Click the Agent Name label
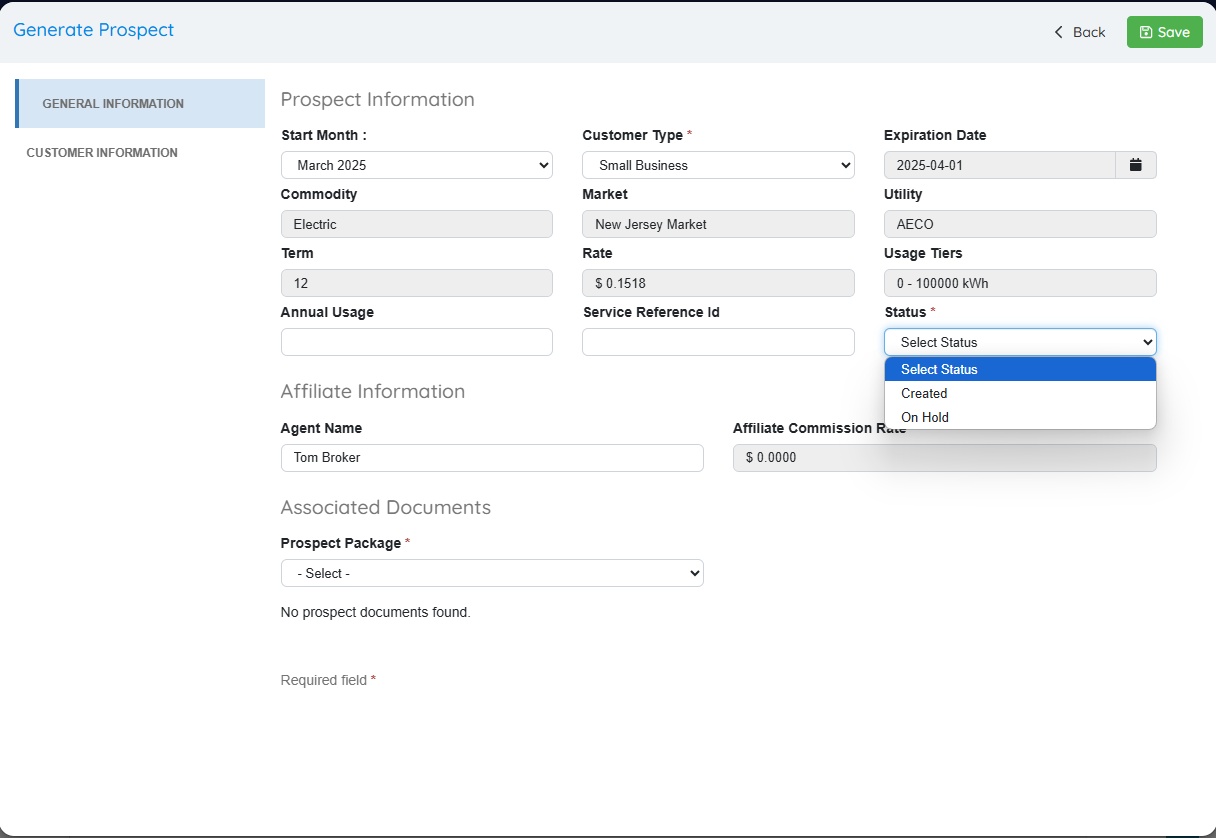Image resolution: width=1216 pixels, height=838 pixels. click(x=321, y=428)
